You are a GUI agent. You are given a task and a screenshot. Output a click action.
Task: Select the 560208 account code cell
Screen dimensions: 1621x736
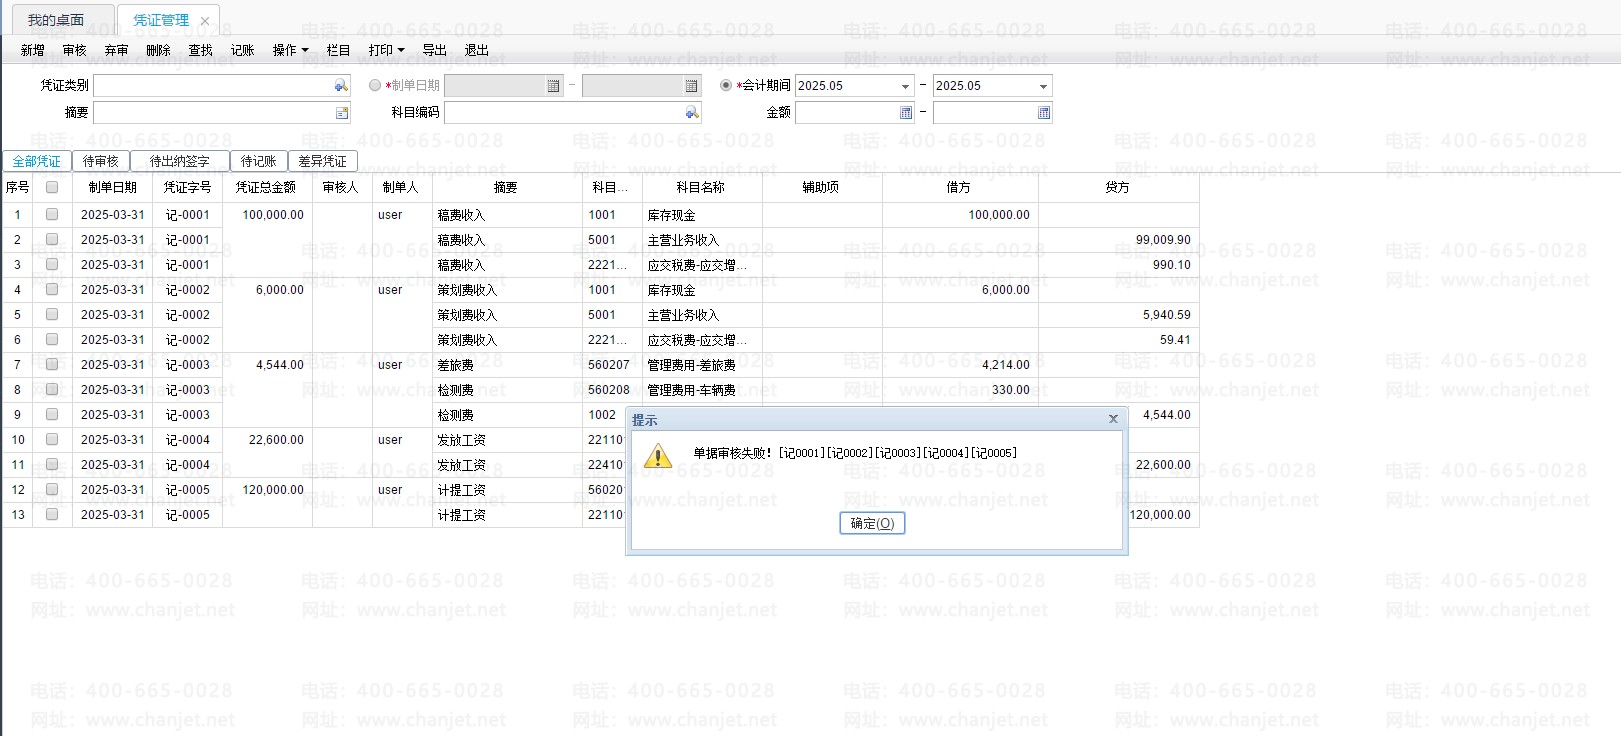tap(612, 390)
